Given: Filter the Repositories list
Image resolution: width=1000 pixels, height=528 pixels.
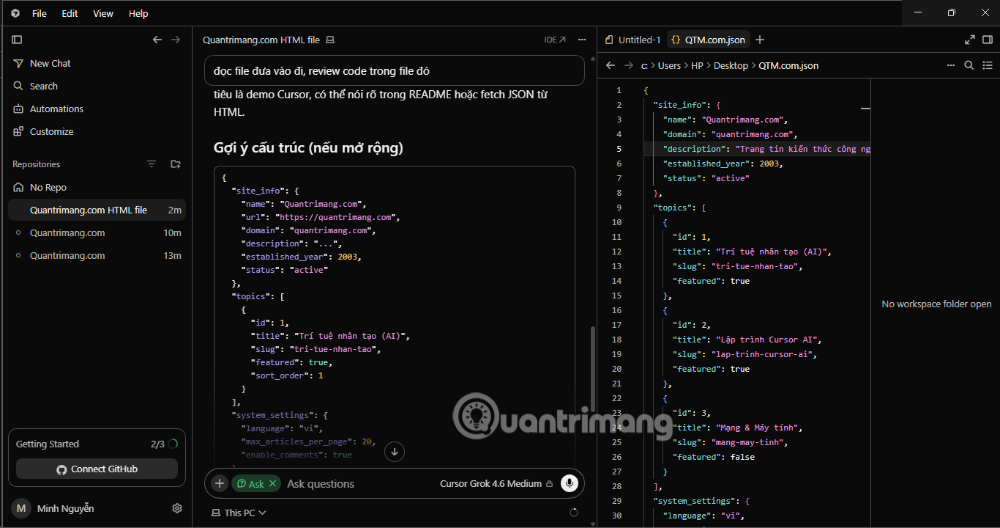Looking at the screenshot, I should pos(152,164).
